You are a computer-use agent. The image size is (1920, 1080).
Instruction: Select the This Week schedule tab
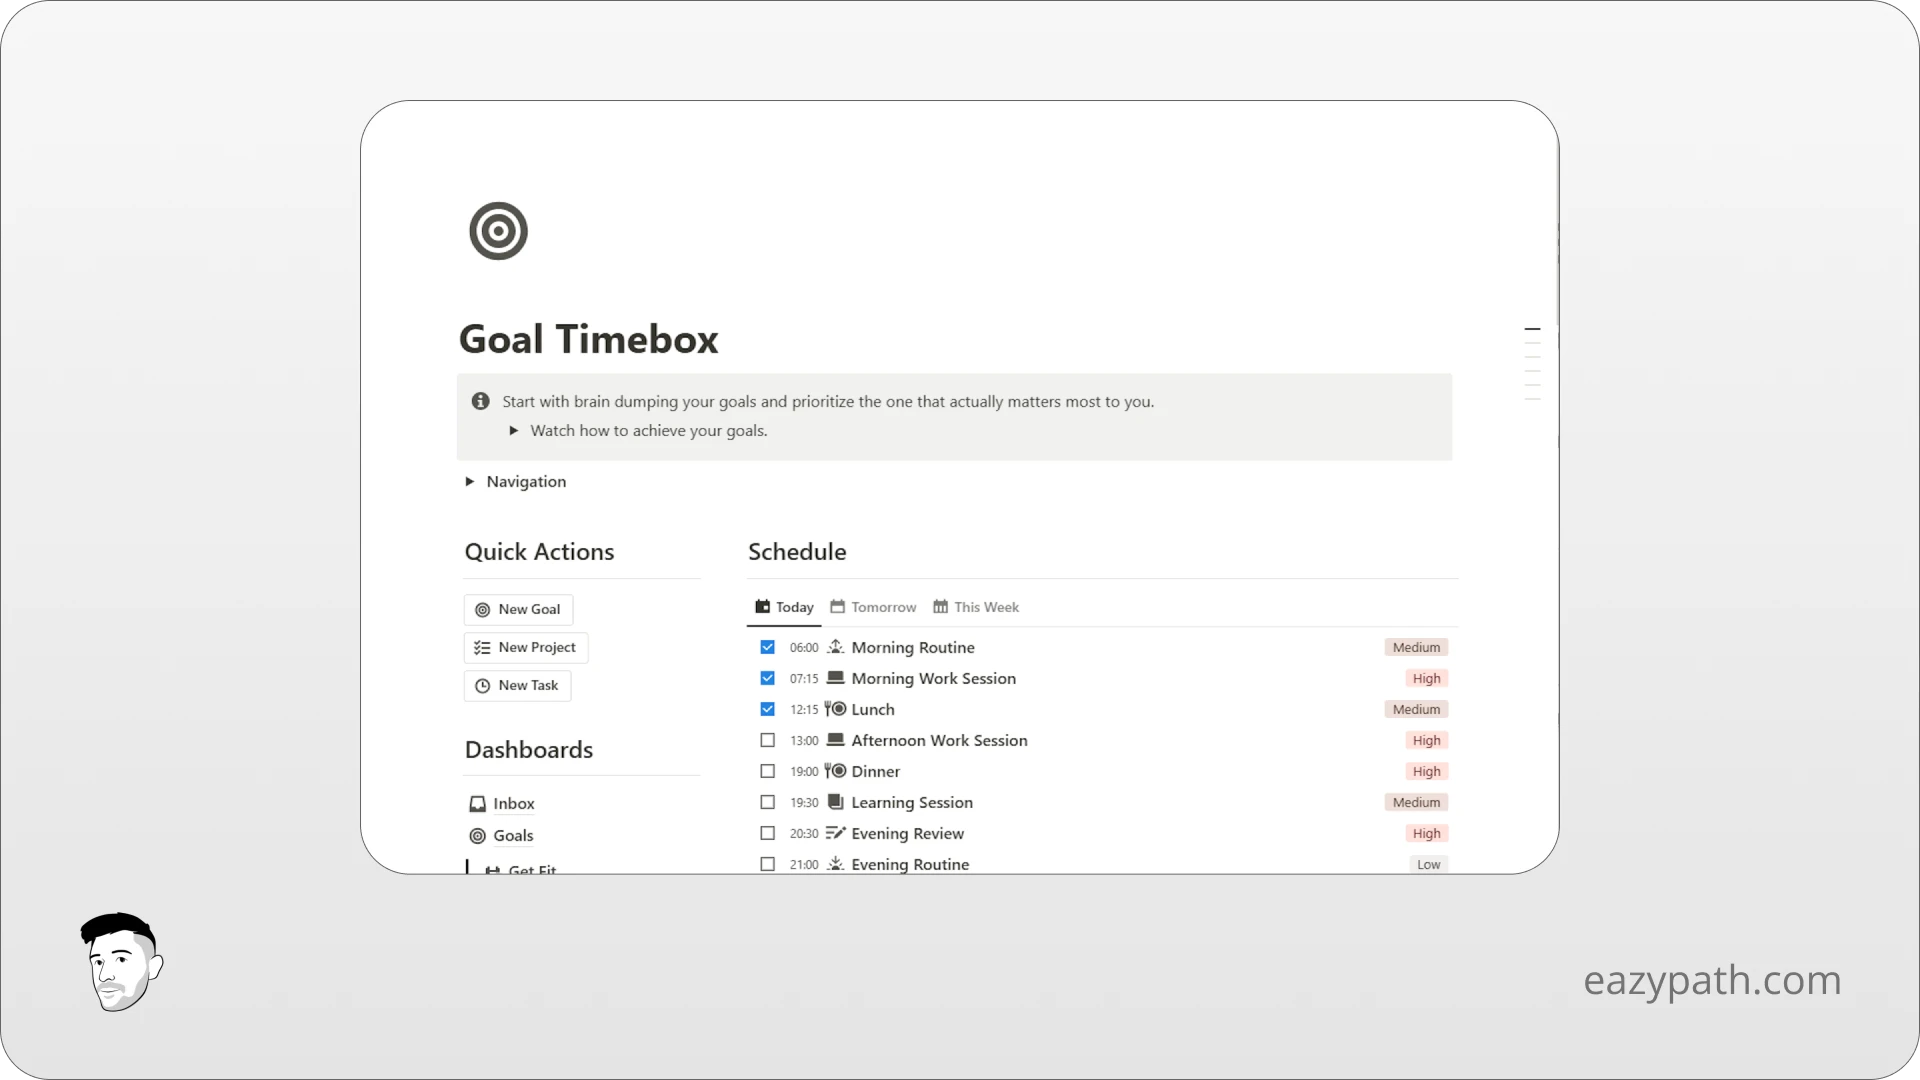986,605
